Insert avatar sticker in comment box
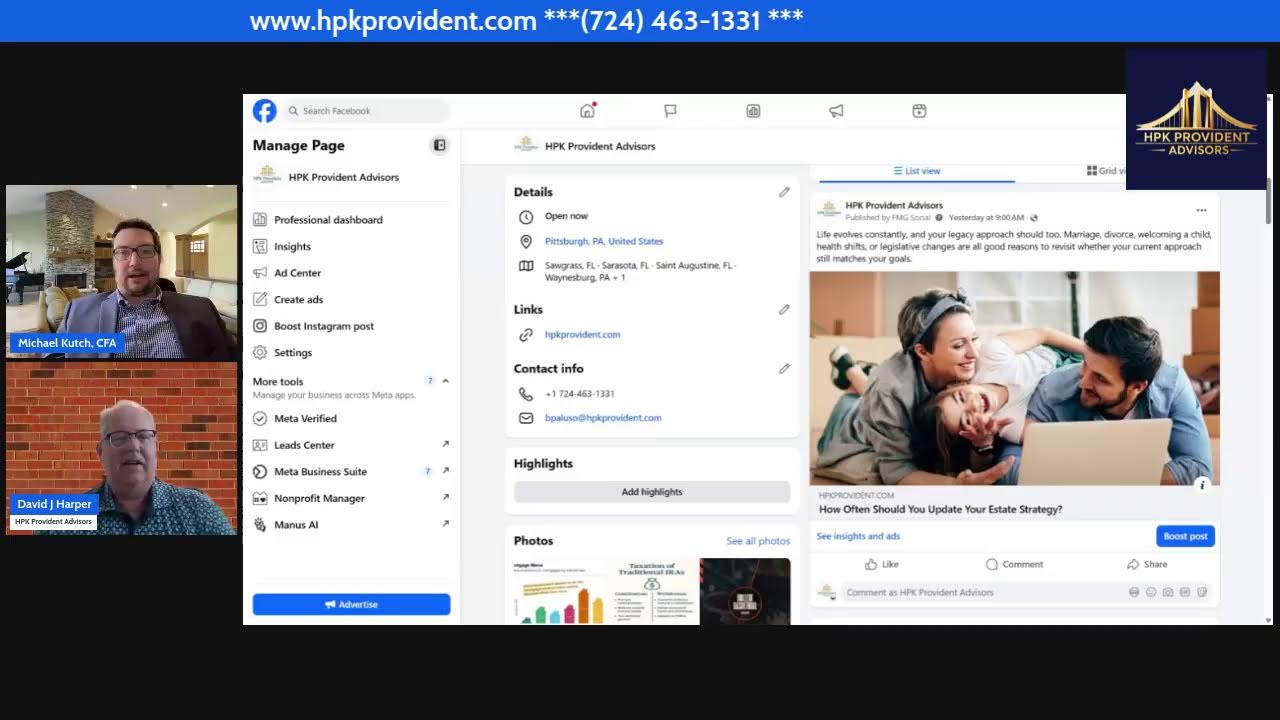1280x720 pixels. 1134,592
